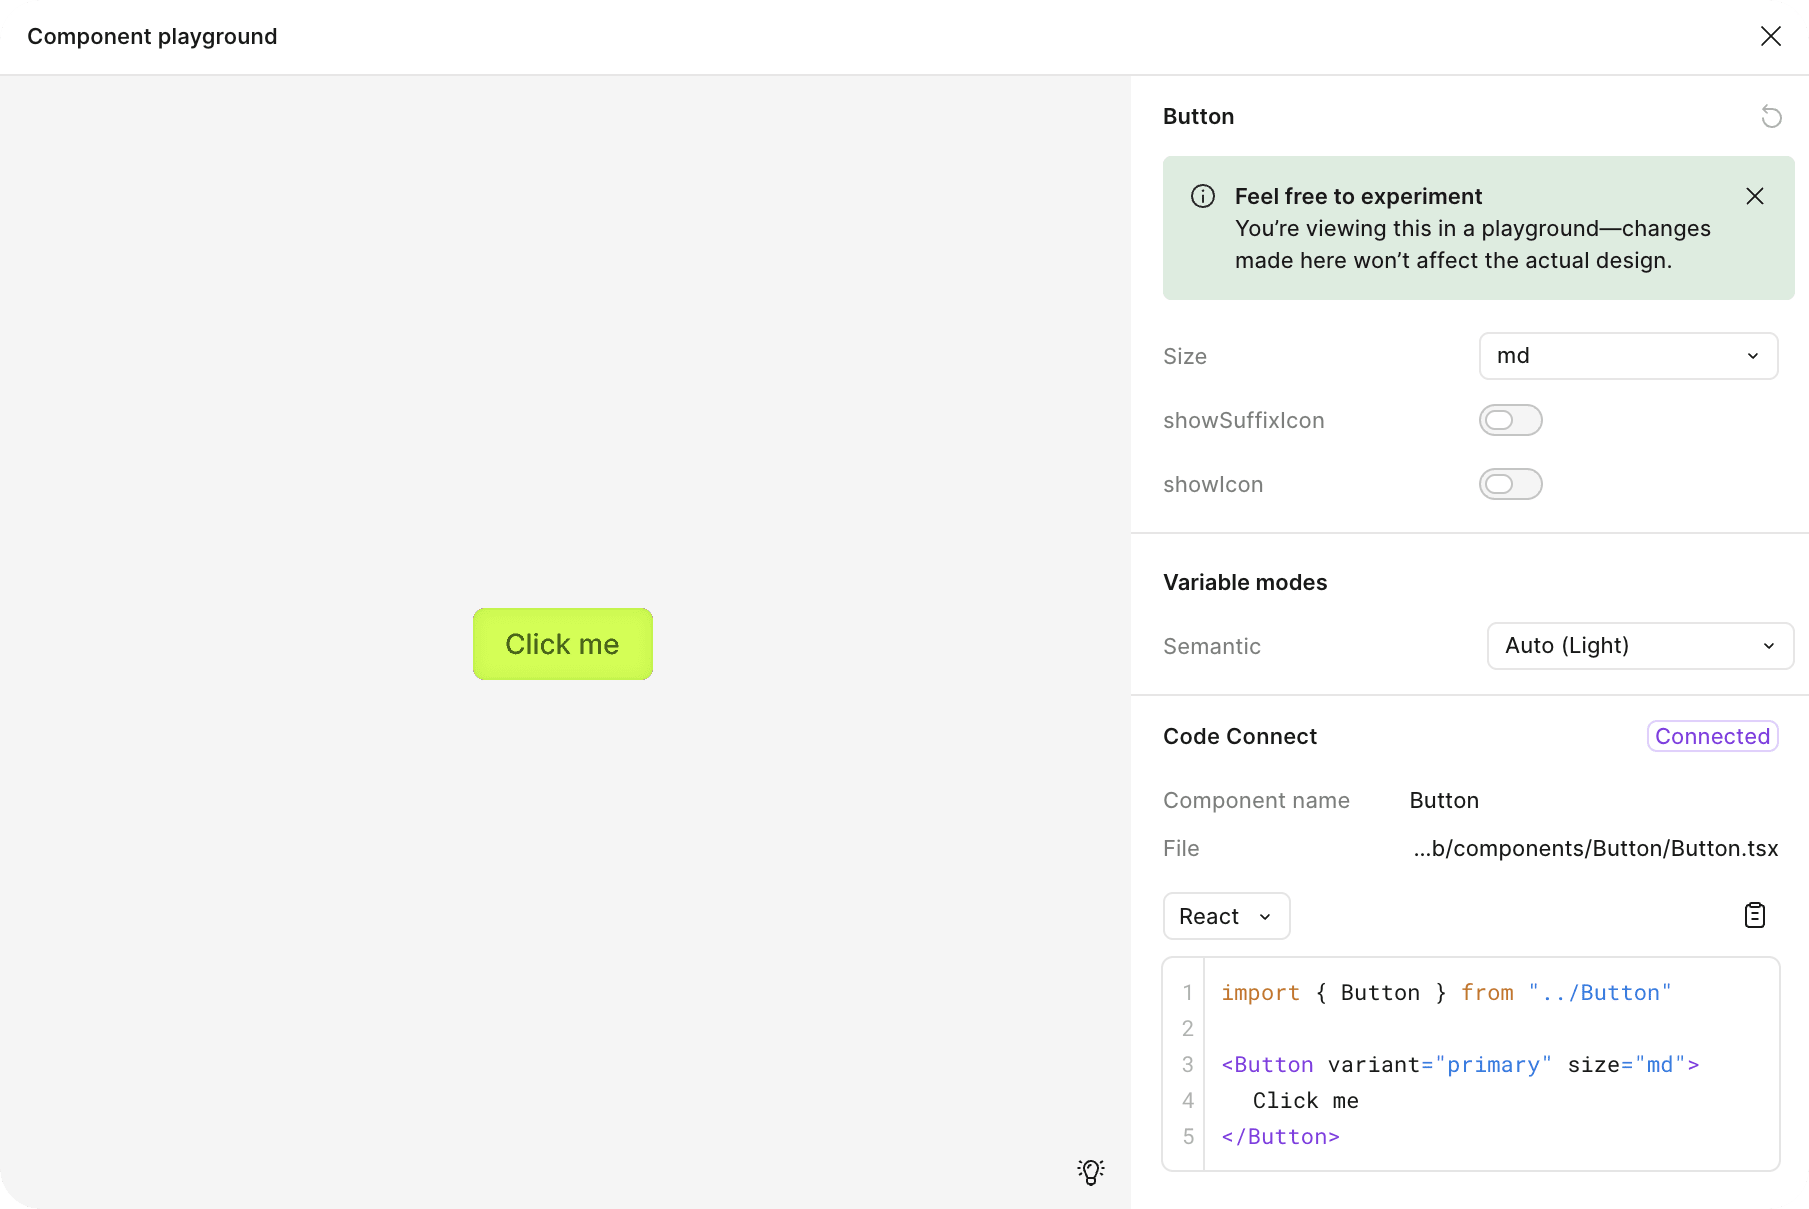This screenshot has width=1809, height=1209.
Task: Click the showSuffixIcon label
Action: [x=1244, y=420]
